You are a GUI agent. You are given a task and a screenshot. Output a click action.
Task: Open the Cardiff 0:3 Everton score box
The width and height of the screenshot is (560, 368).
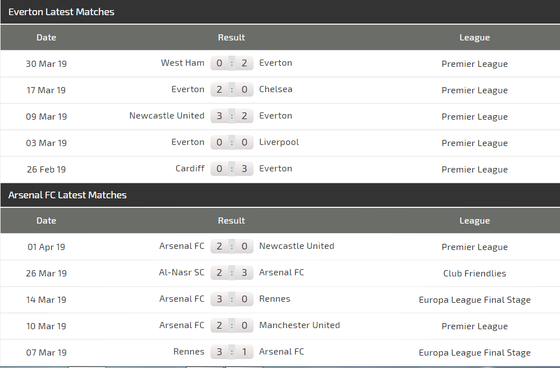(231, 169)
